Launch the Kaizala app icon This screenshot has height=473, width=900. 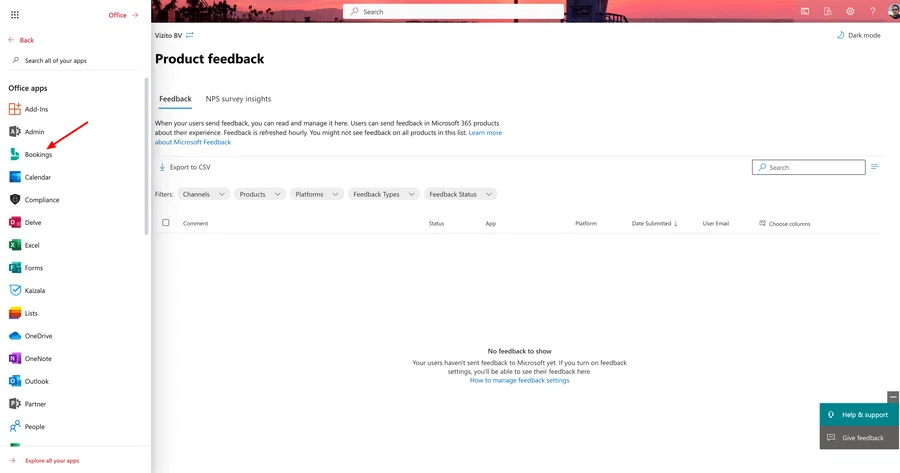[15, 290]
